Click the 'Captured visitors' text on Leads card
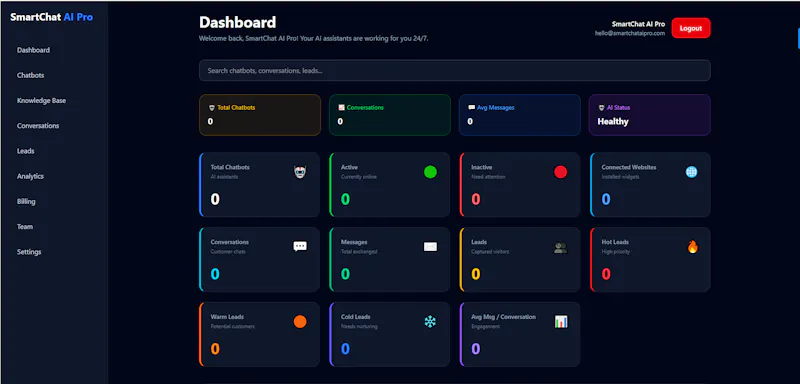This screenshot has height=384, width=800. point(490,251)
